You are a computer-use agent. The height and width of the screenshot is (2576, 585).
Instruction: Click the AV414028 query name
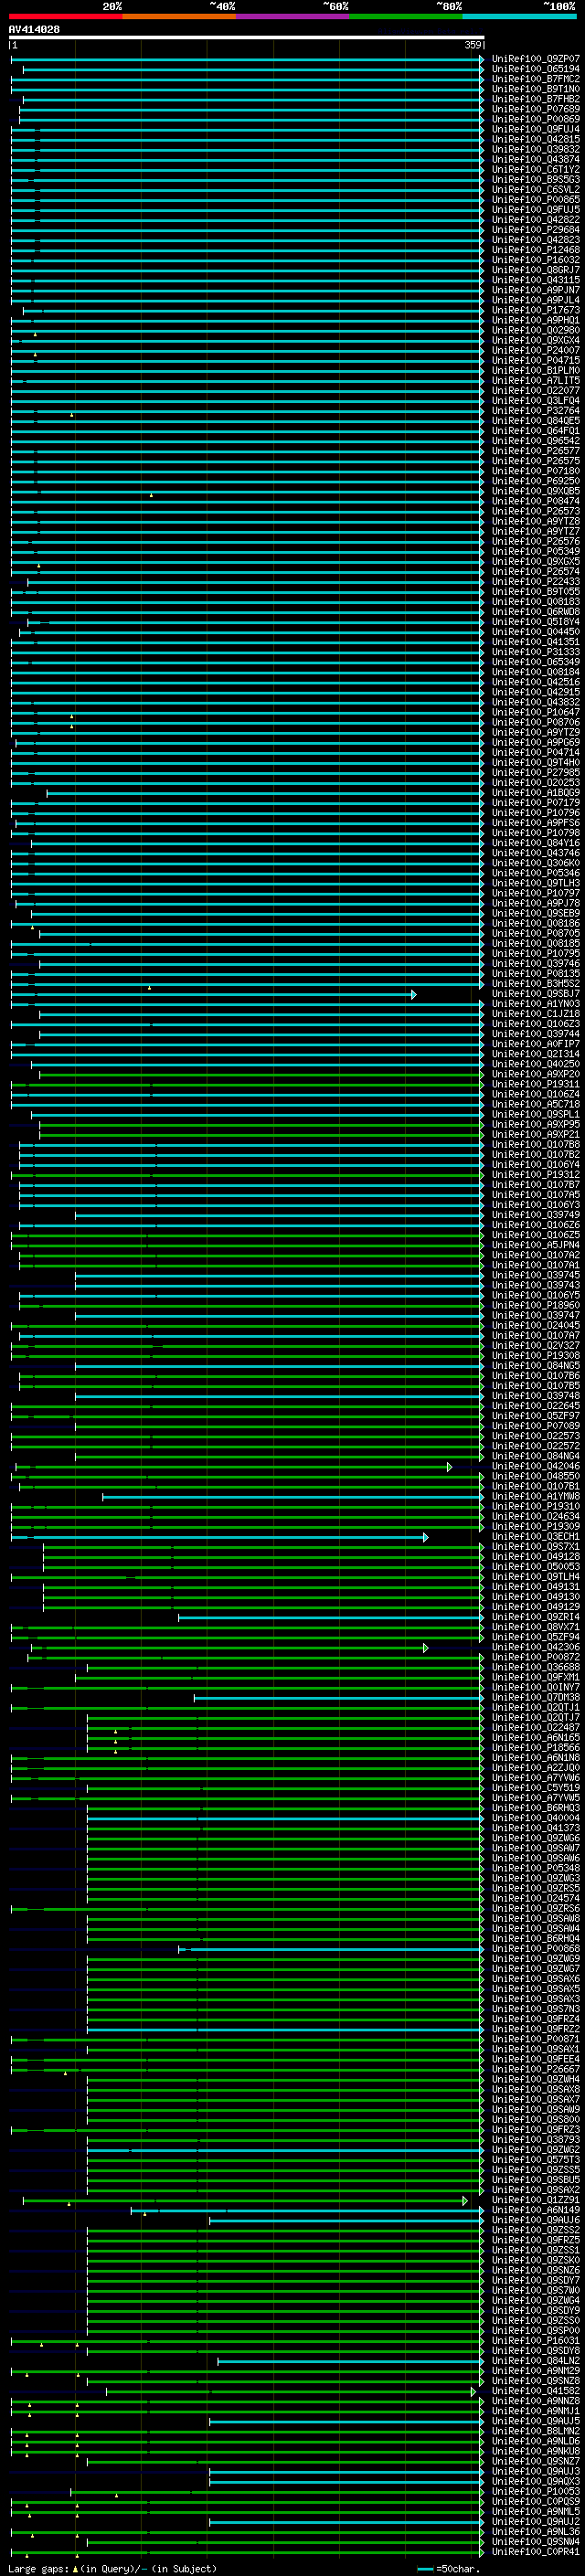34,30
